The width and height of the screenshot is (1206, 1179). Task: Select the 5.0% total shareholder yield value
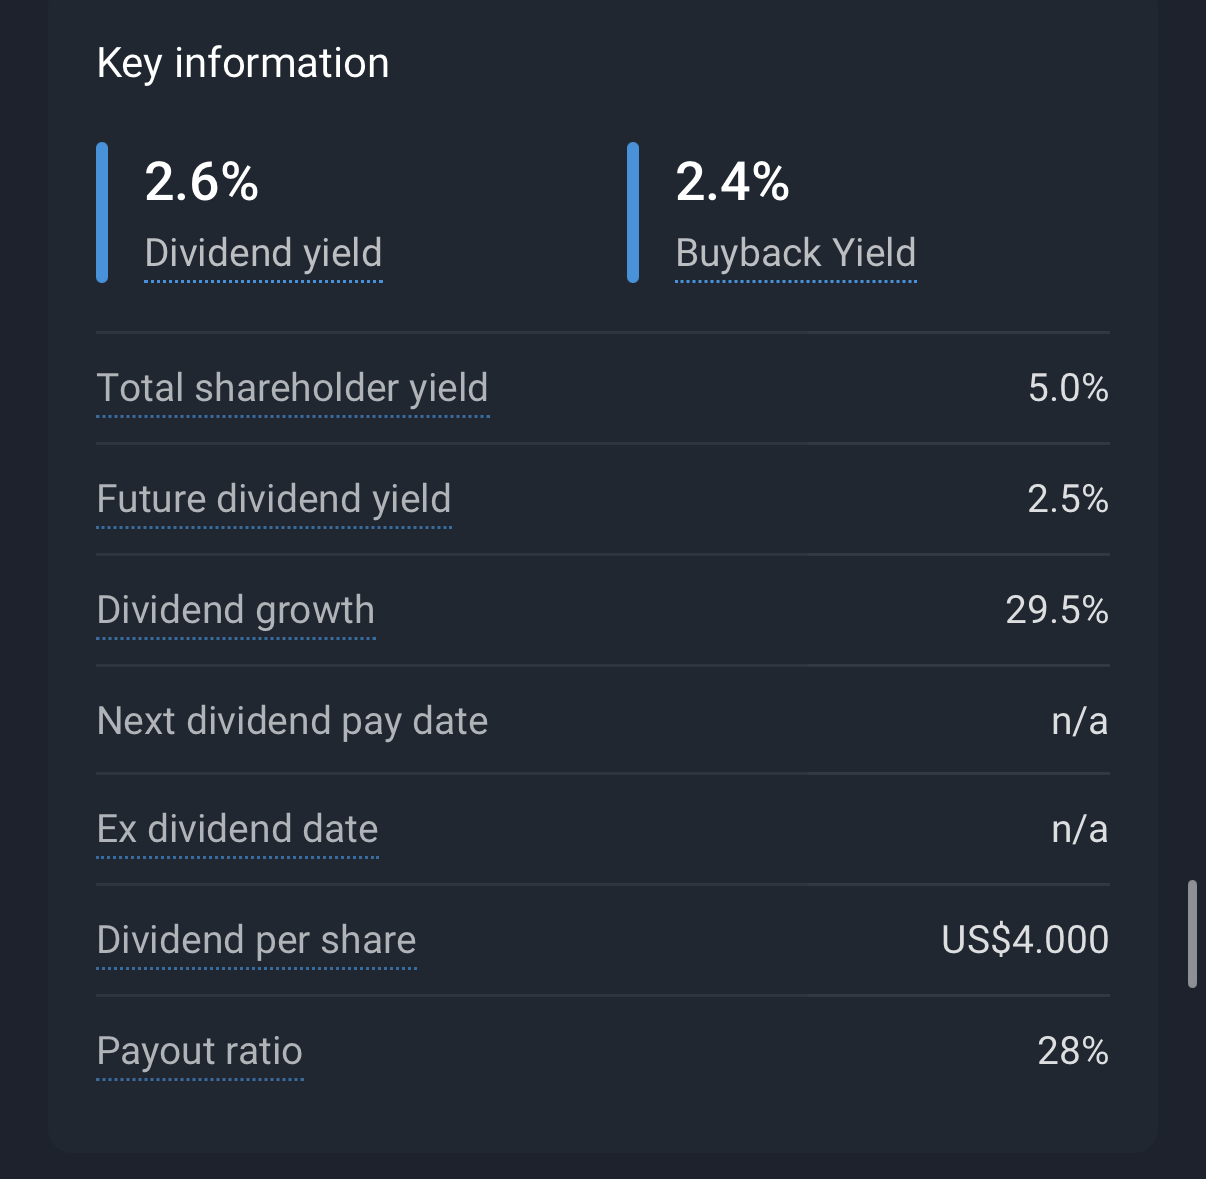(x=1068, y=388)
